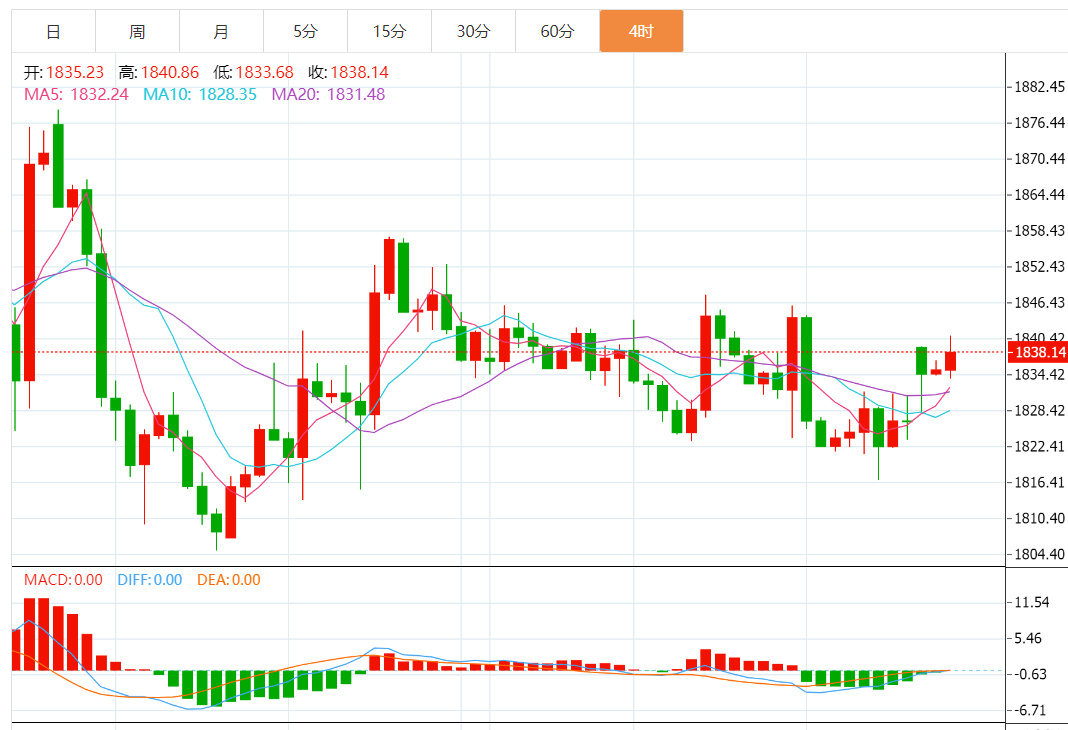Click the 11.54 MACD axis label

(1032, 602)
